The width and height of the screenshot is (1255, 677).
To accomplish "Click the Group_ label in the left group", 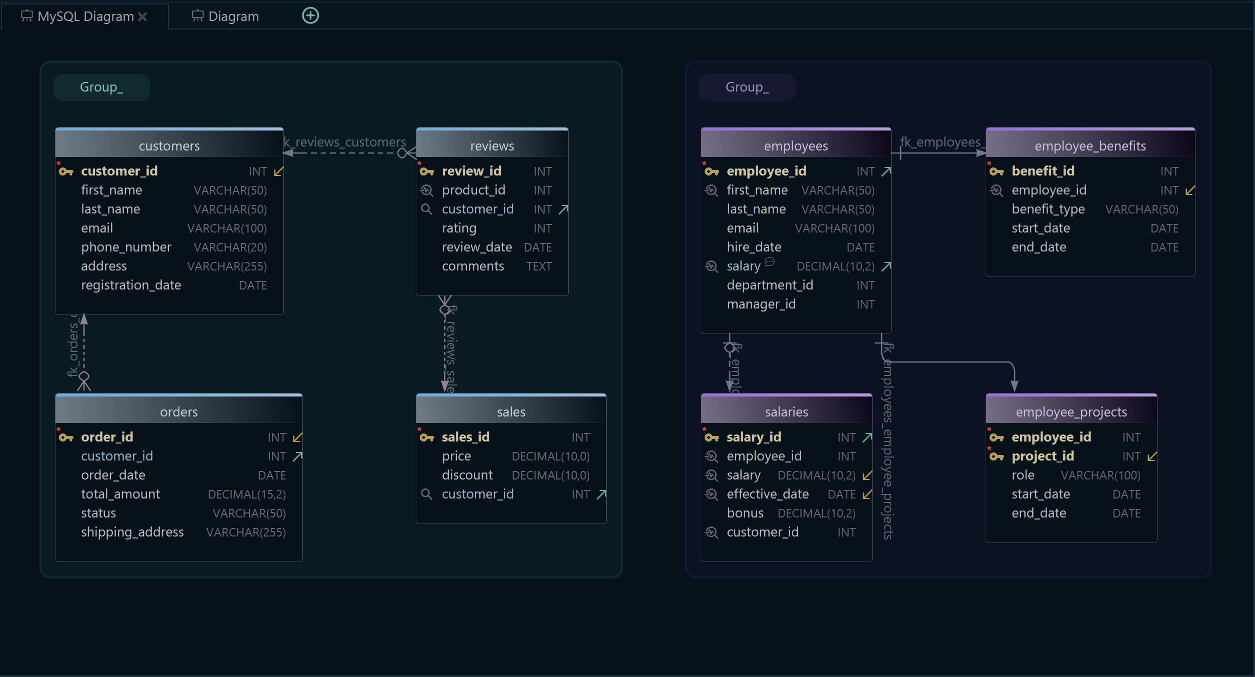I will [100, 87].
